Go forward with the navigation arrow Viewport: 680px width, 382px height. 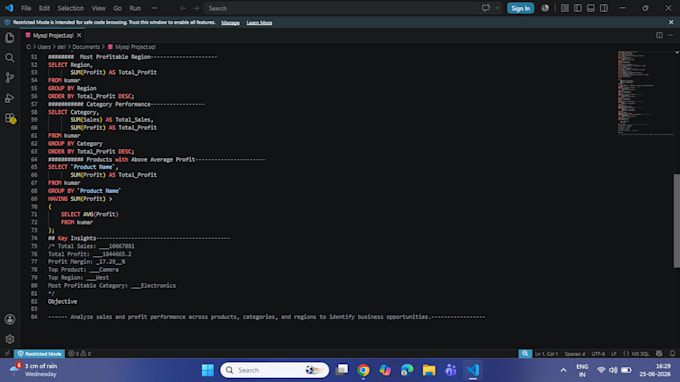pos(196,8)
